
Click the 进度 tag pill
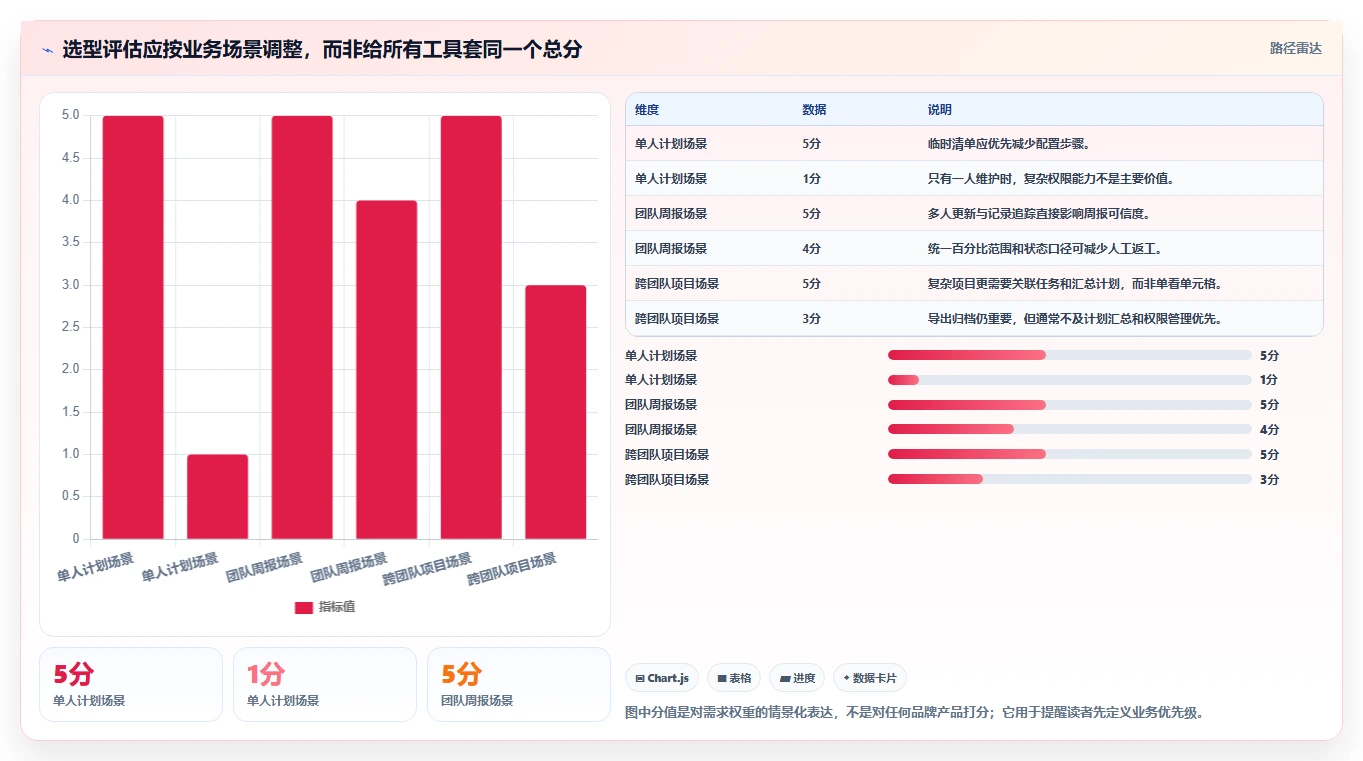797,678
